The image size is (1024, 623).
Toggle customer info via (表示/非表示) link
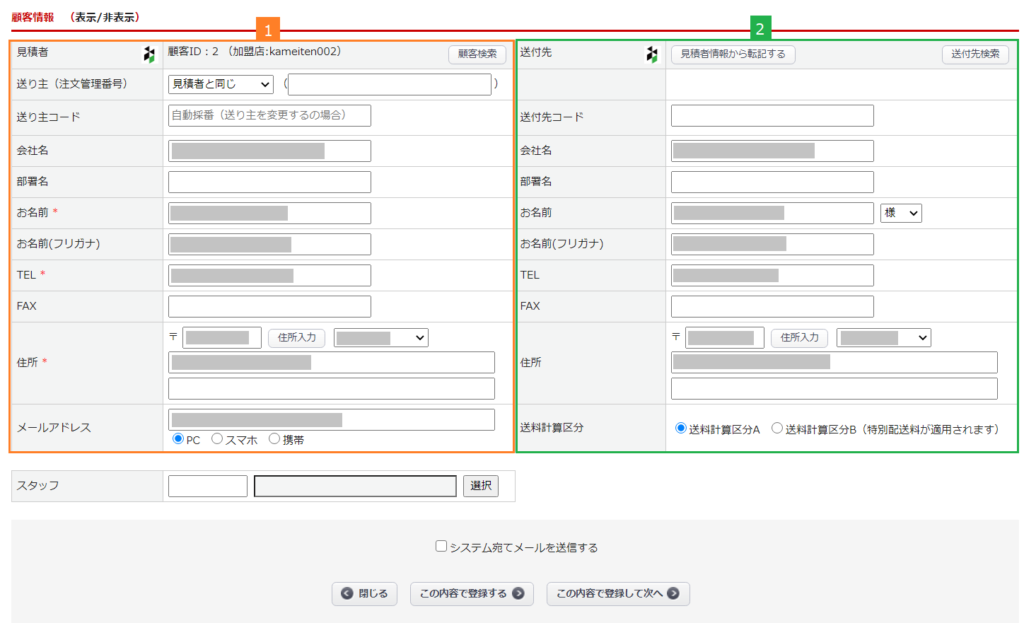[x=106, y=17]
